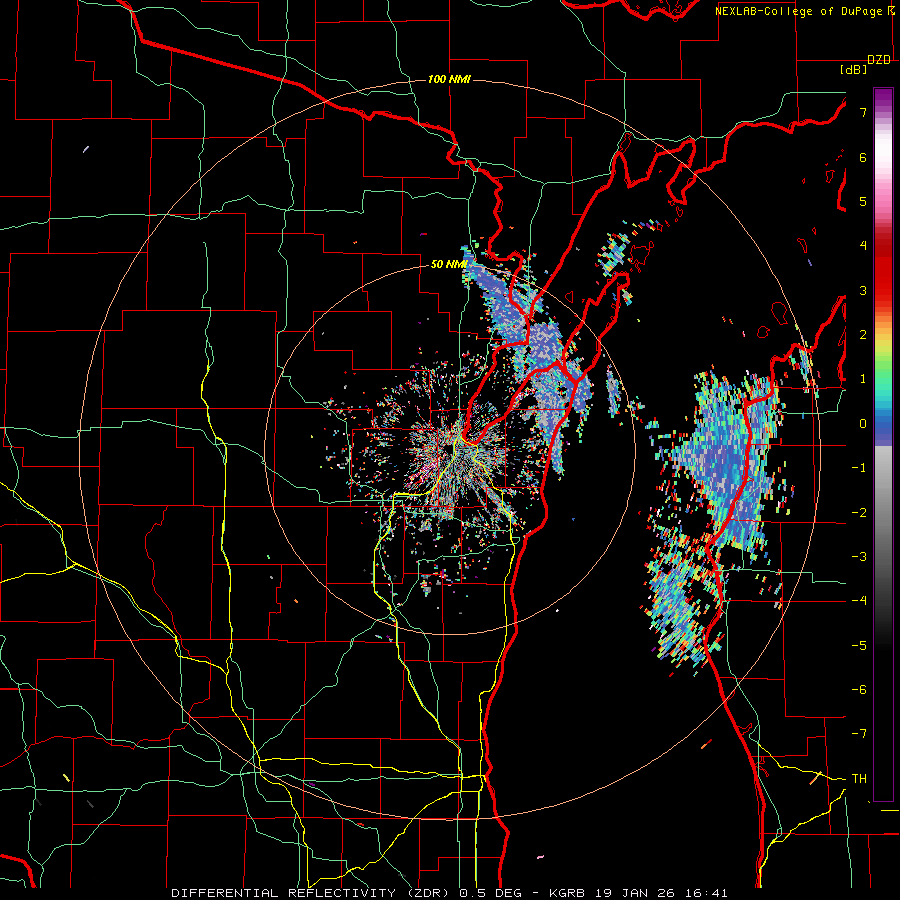This screenshot has width=900, height=900.
Task: Click the -1 value on color scale
Action: pyautogui.click(x=859, y=468)
